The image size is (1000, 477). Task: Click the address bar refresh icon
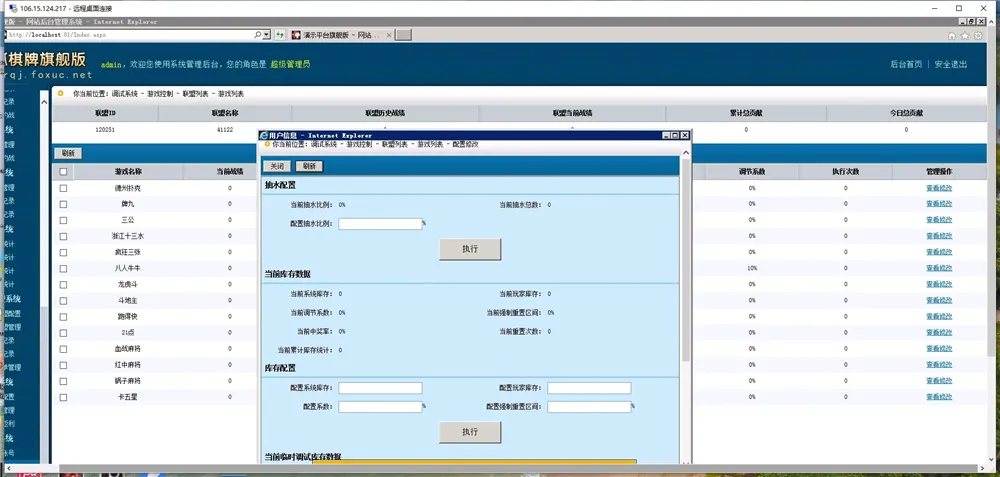[283, 35]
